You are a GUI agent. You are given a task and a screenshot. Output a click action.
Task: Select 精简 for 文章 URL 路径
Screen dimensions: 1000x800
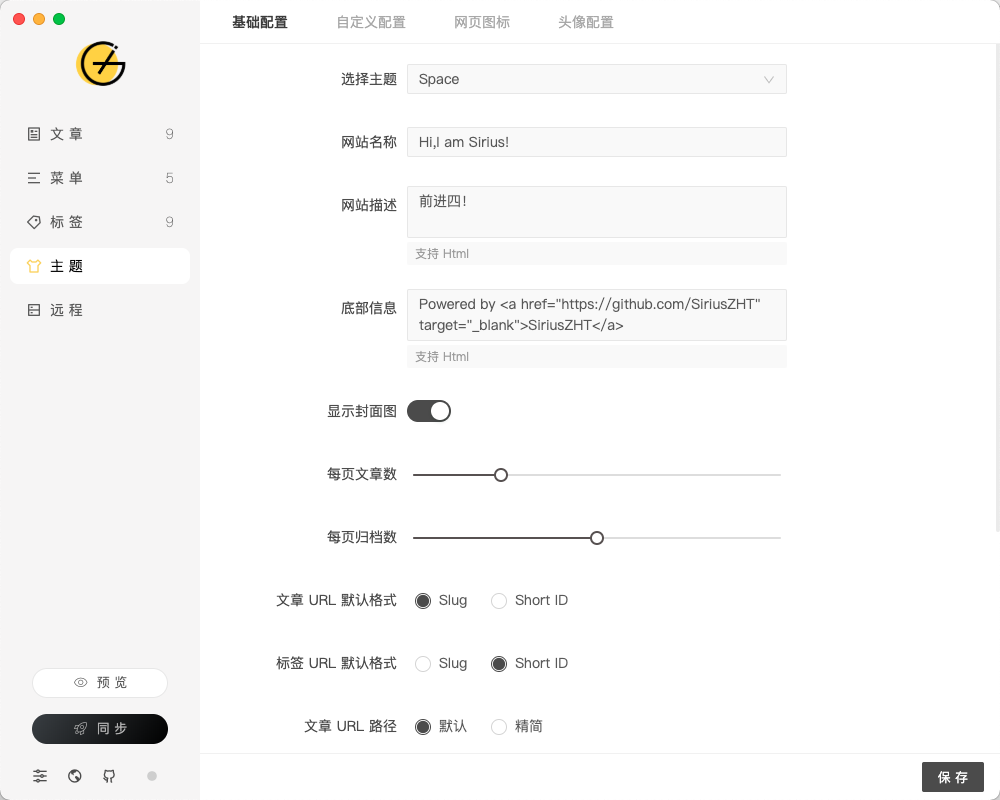pos(499,727)
